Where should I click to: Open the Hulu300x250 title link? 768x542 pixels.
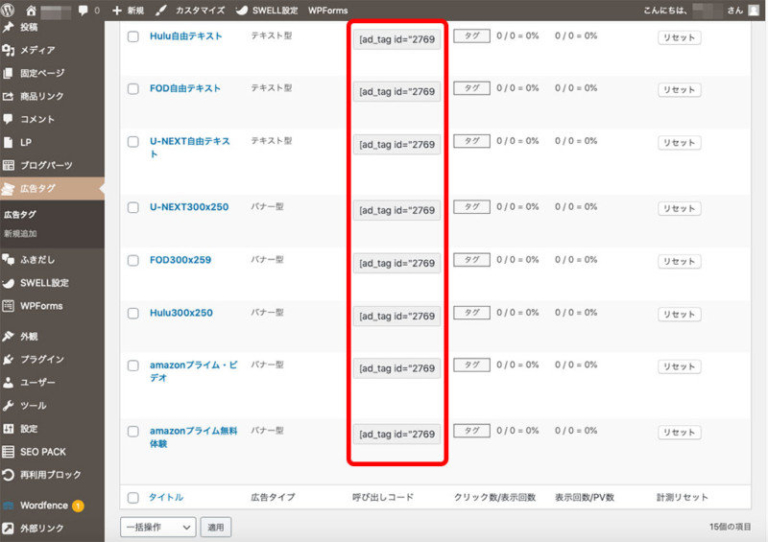click(181, 313)
